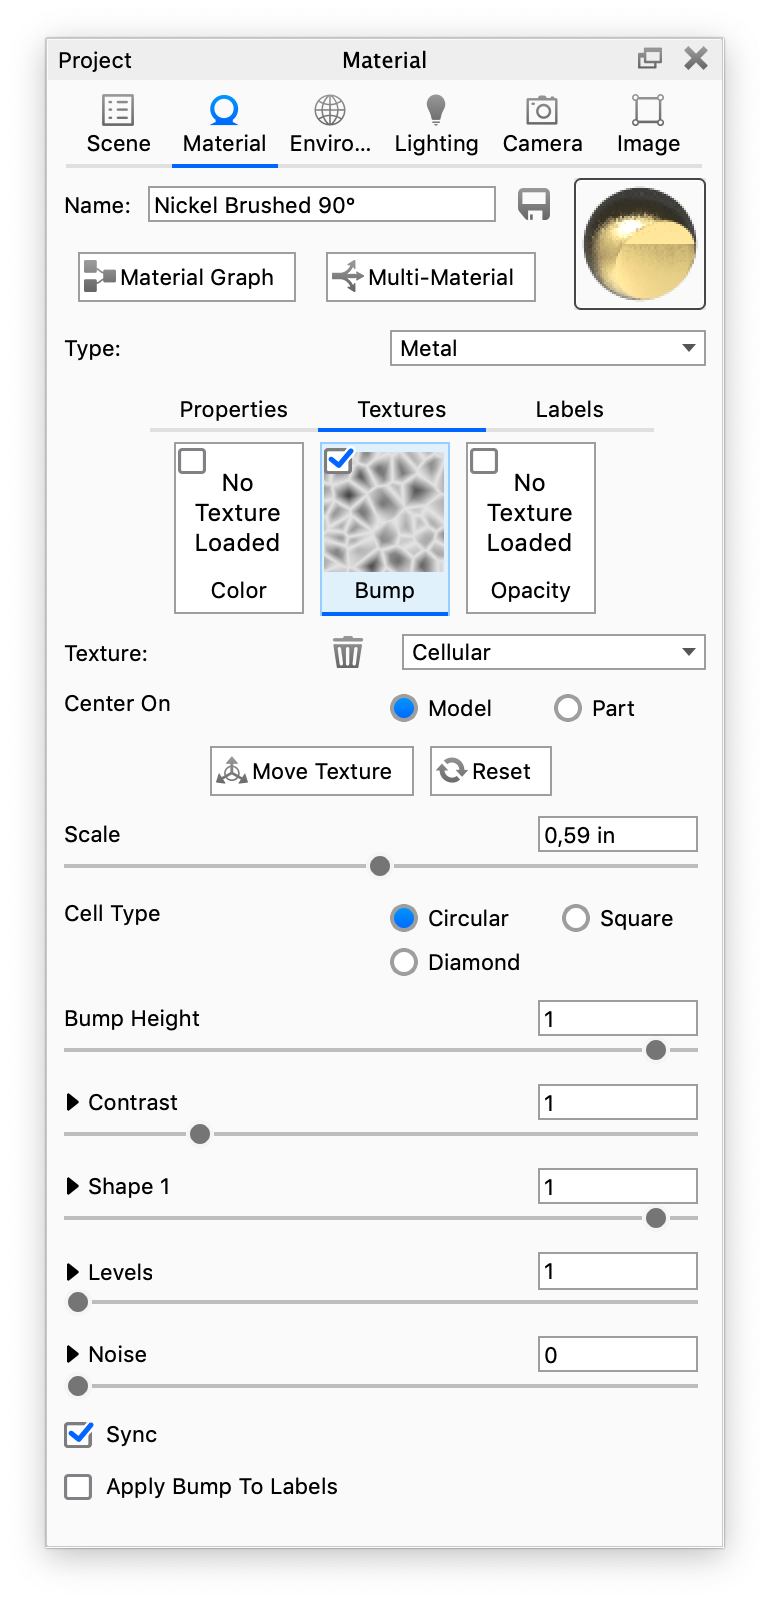Image resolution: width=770 pixels, height=1602 pixels.
Task: Choose Diamond cell type
Action: tap(404, 962)
